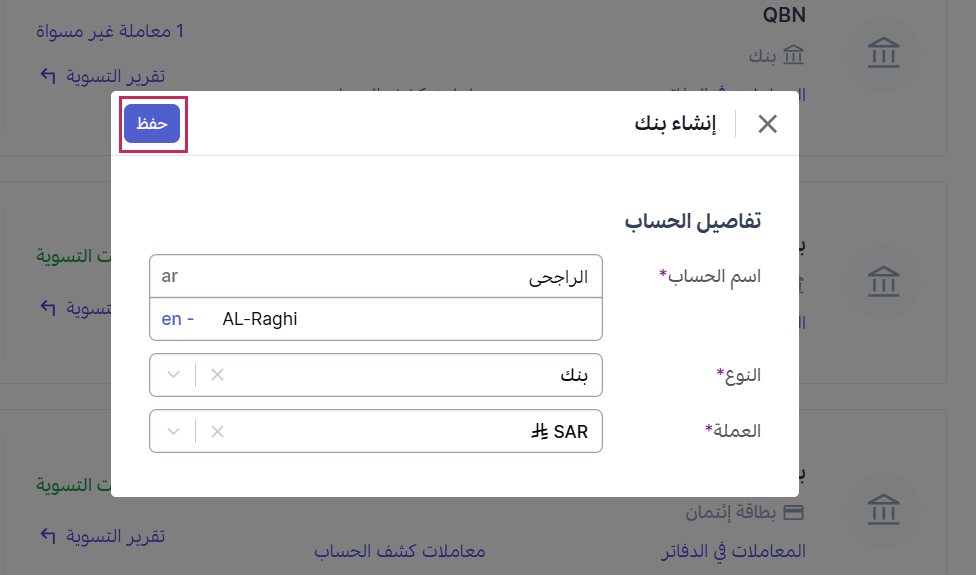Click the top reconciliation report arrow icon

point(48,76)
